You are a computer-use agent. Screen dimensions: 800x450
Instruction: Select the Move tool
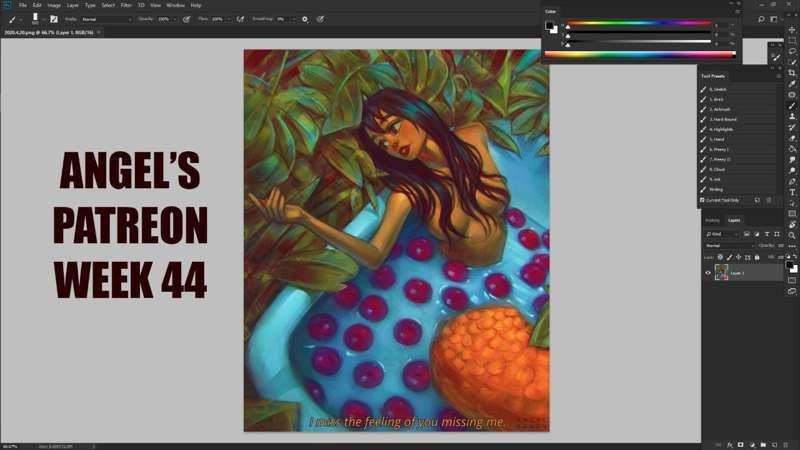pyautogui.click(x=792, y=30)
